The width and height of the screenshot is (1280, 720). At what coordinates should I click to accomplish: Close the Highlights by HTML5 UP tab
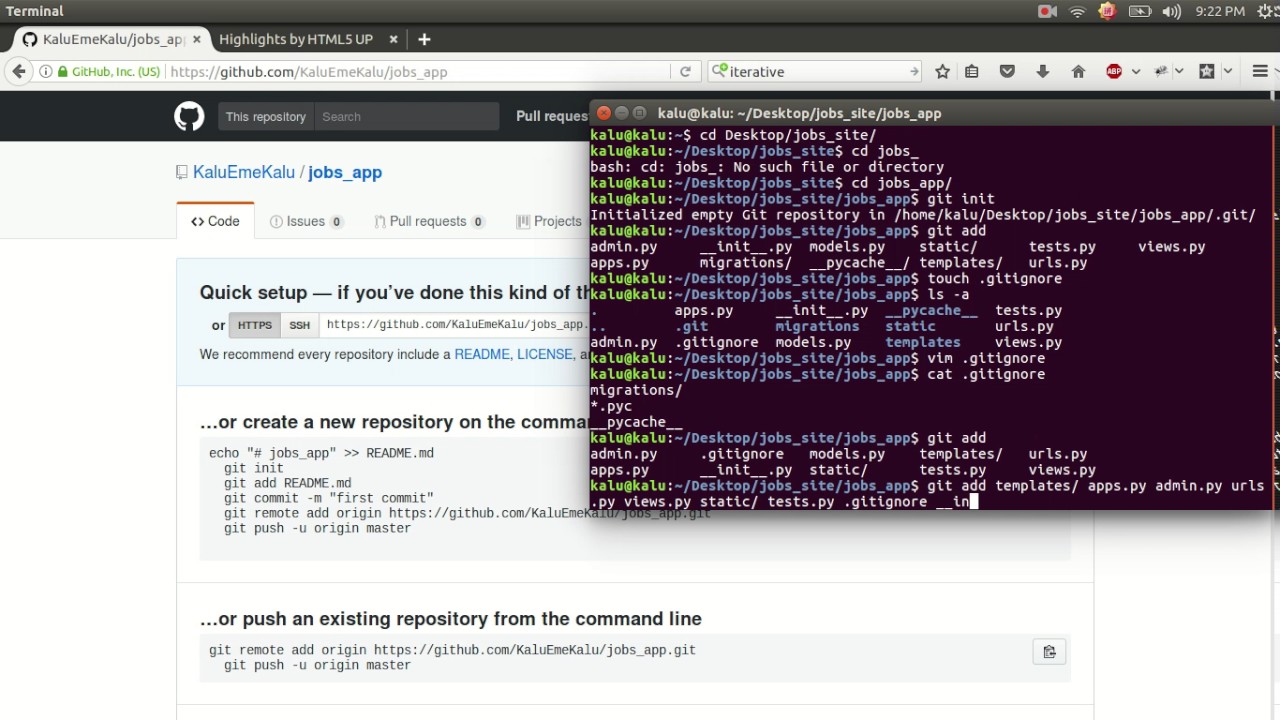[x=393, y=39]
